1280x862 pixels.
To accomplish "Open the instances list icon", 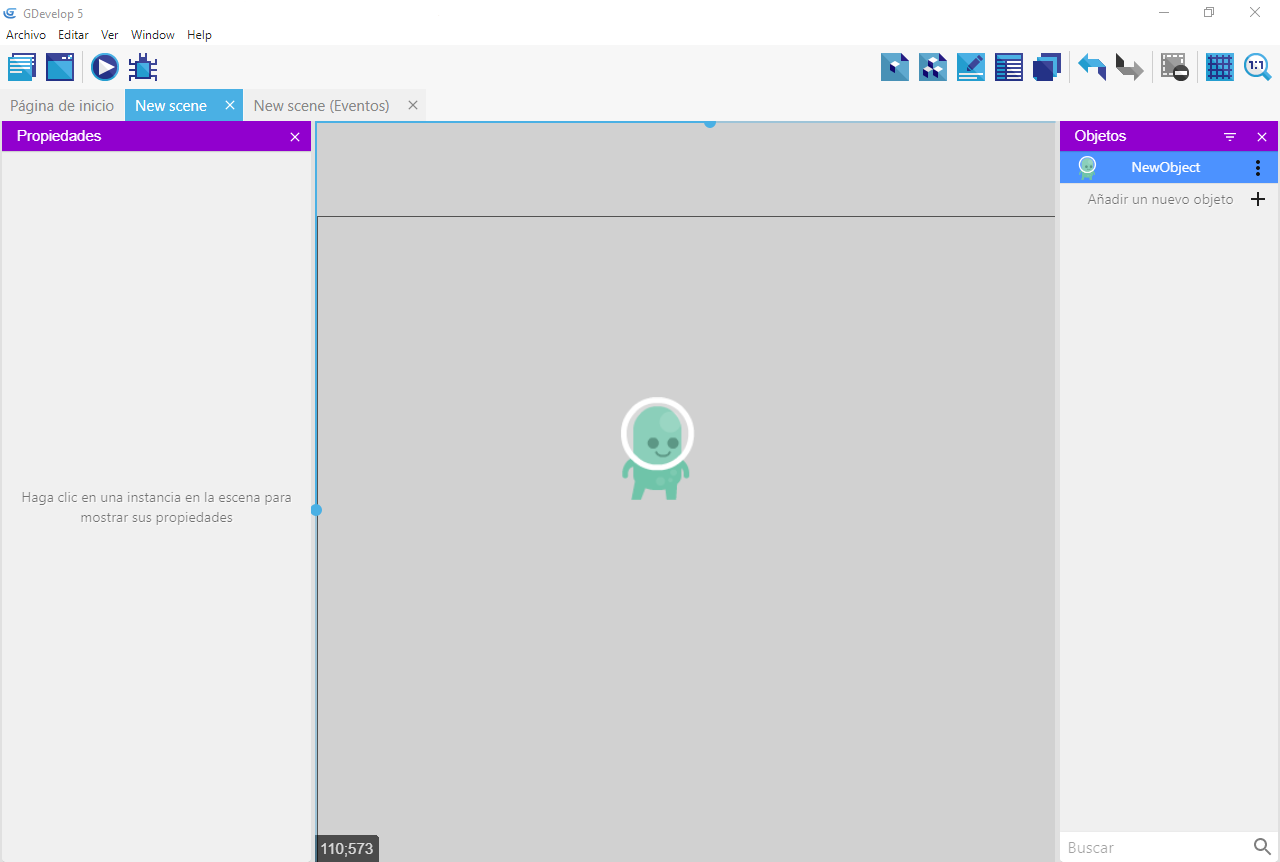I will [x=1009, y=67].
